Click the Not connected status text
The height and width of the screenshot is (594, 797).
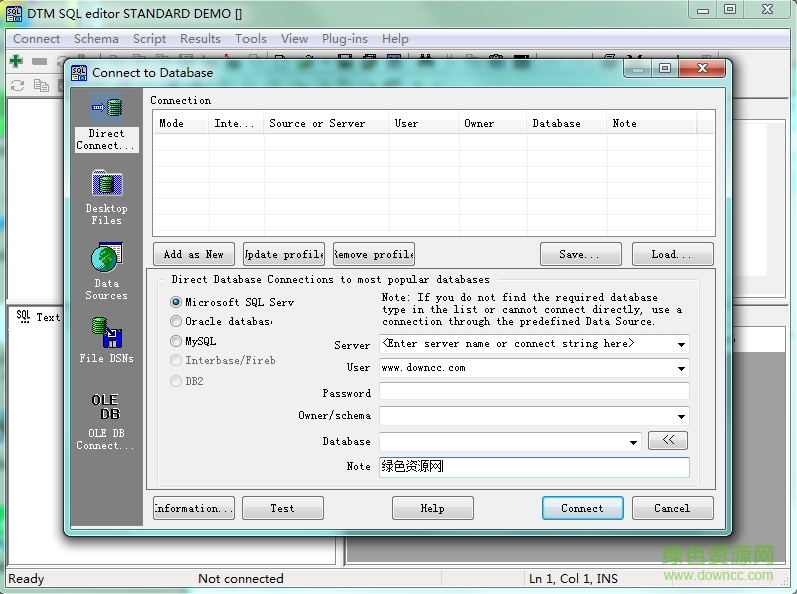coord(241,578)
